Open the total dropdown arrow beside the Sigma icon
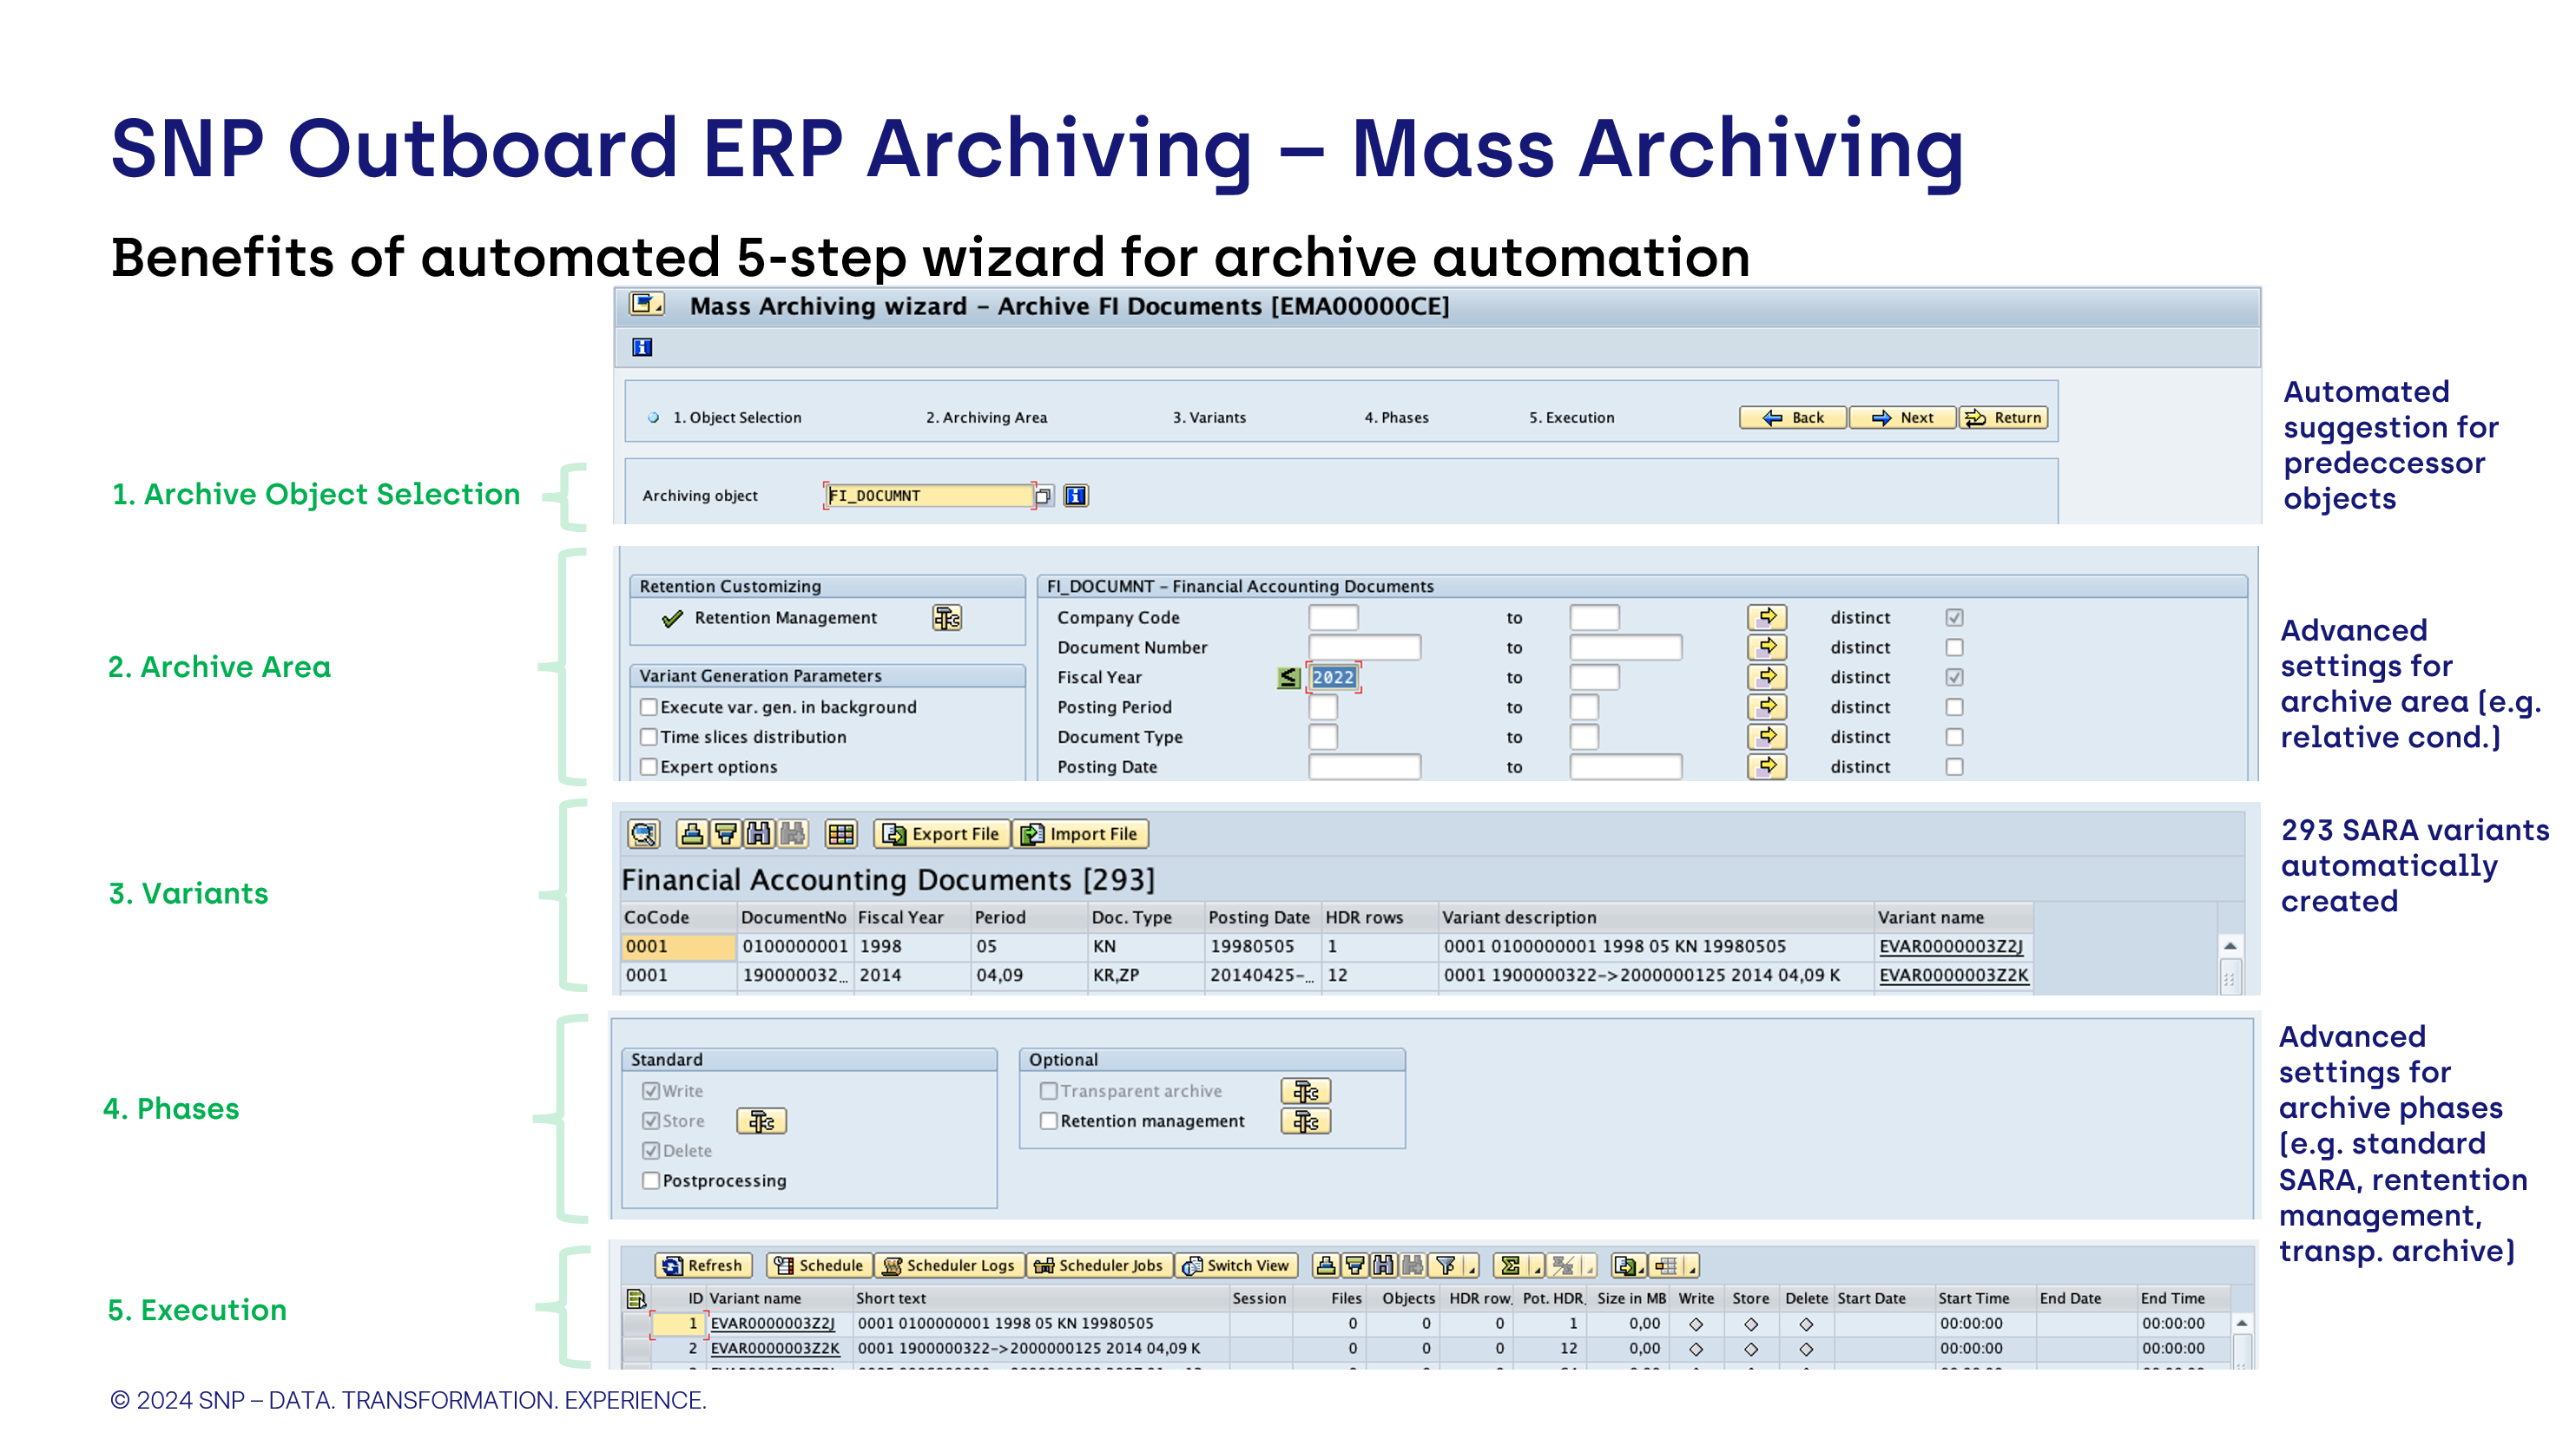 click(1536, 1268)
